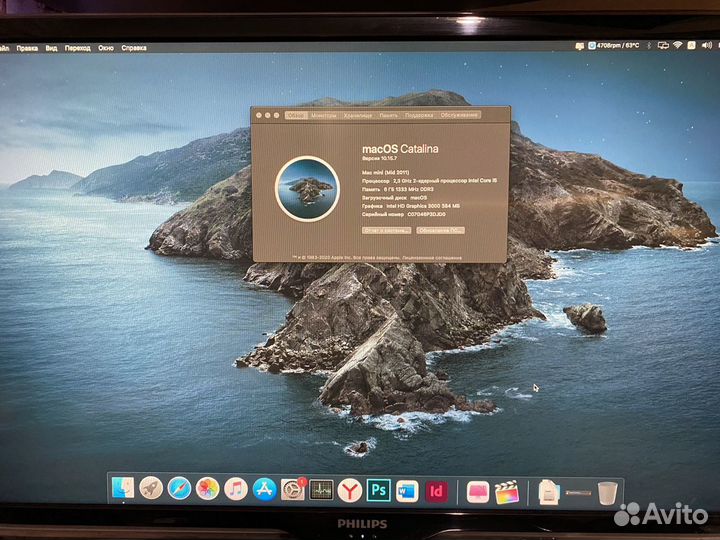Launch Adobe InDesign from the Dock
Viewport: 720px width, 540px height.
click(x=436, y=491)
